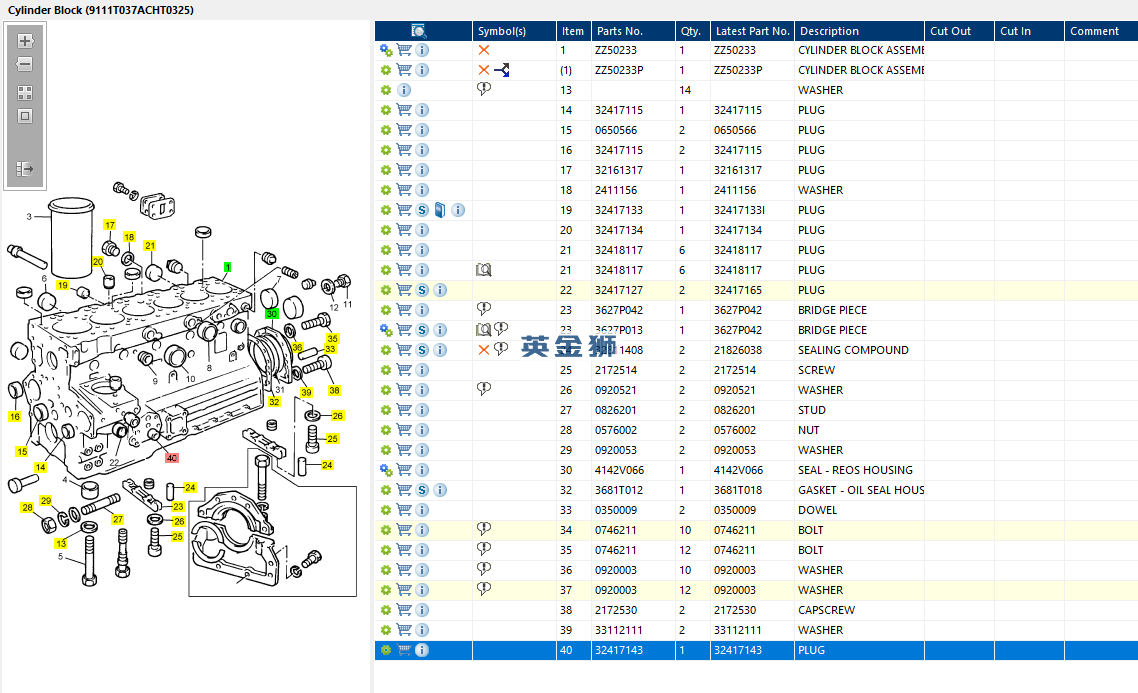
Task: Add item 39 WASHER 33112111 to cart
Action: pyautogui.click(x=404, y=630)
